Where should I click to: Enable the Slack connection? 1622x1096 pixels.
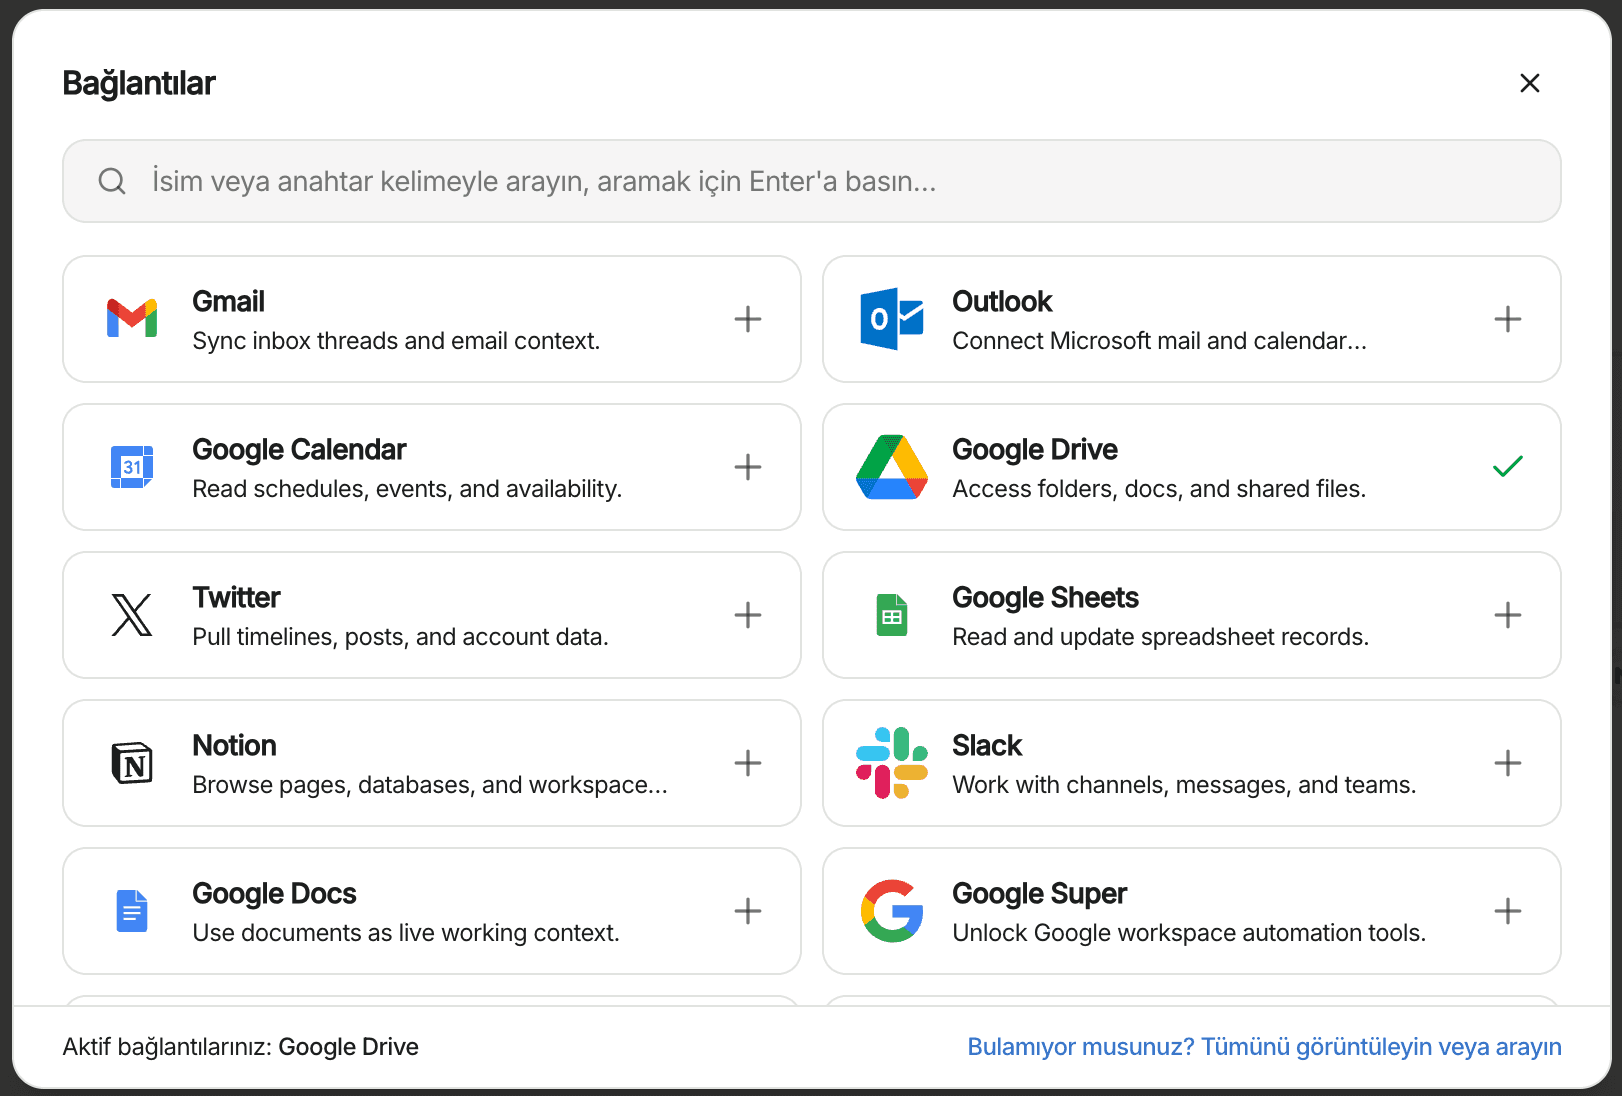pyautogui.click(x=1507, y=762)
